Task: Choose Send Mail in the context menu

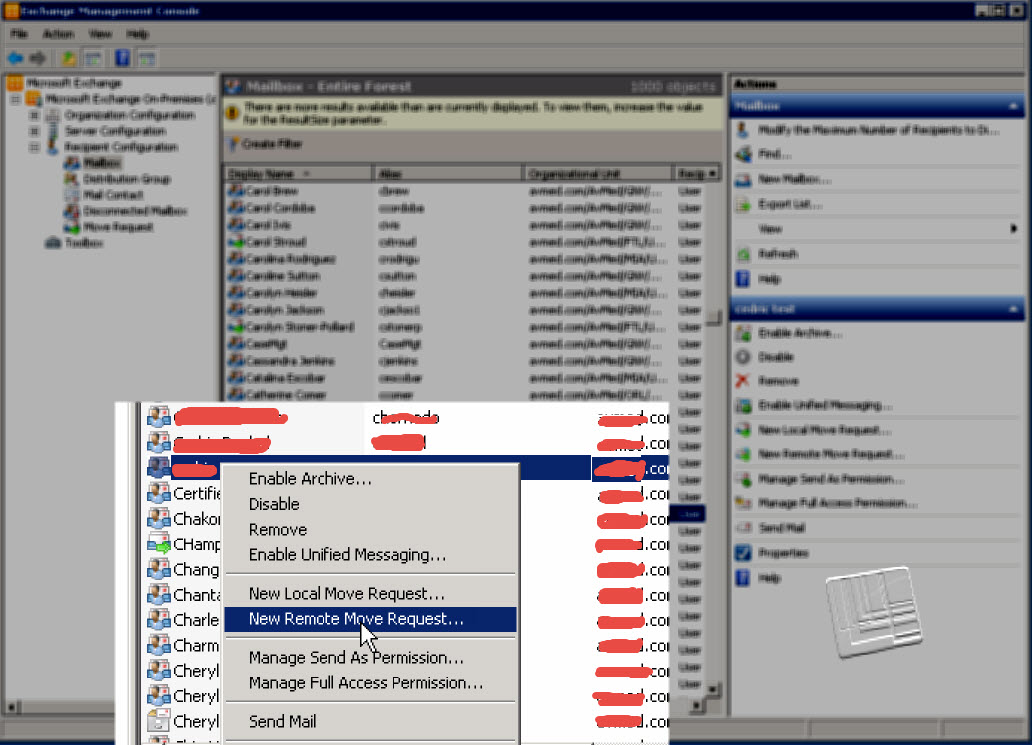Action: 371,722
